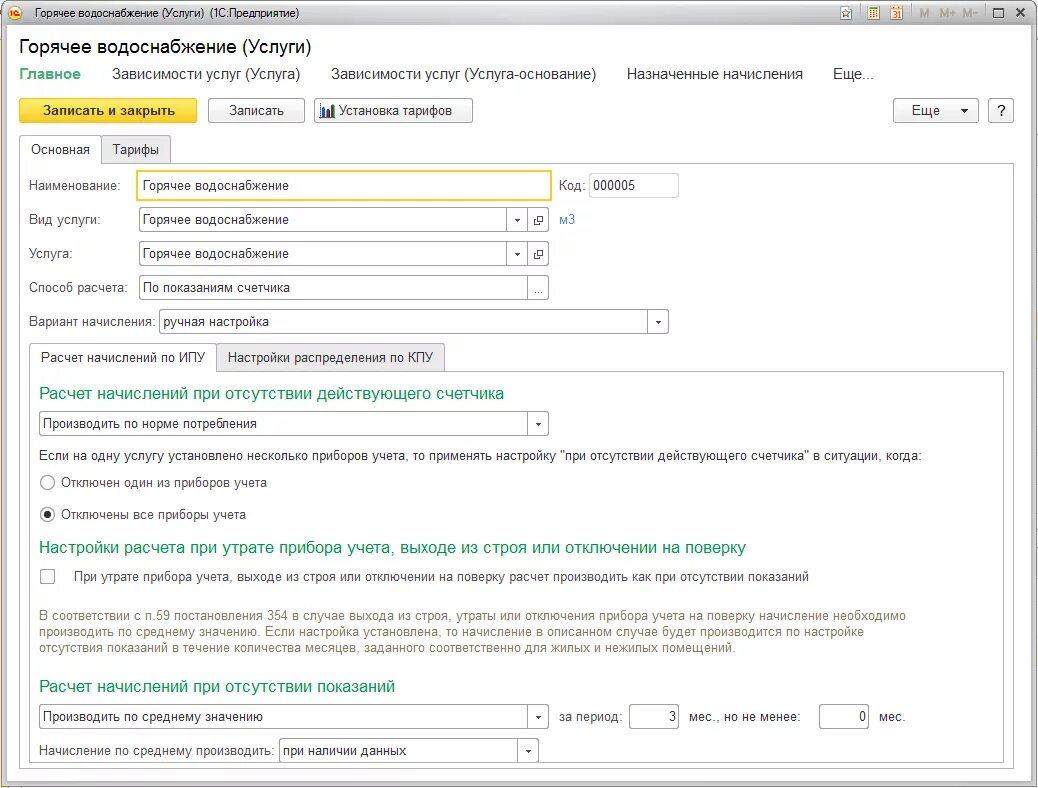Screen dimensions: 1038x788
Task: Add window to favorites star icon
Action: [845, 13]
